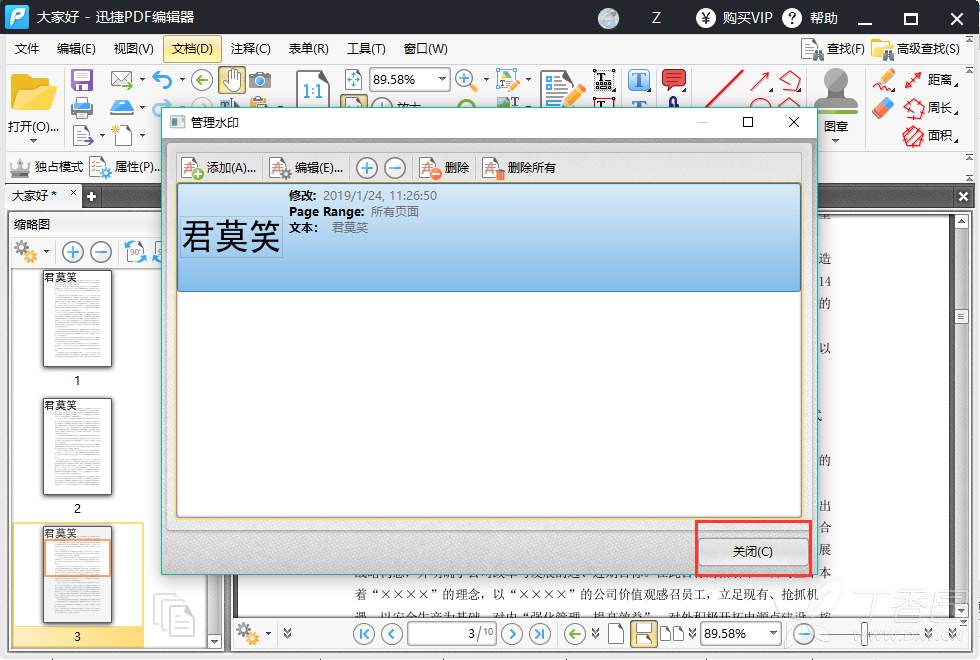This screenshot has width=980, height=660.
Task: Expand the 图章 stamp dropdown
Action: (836, 140)
